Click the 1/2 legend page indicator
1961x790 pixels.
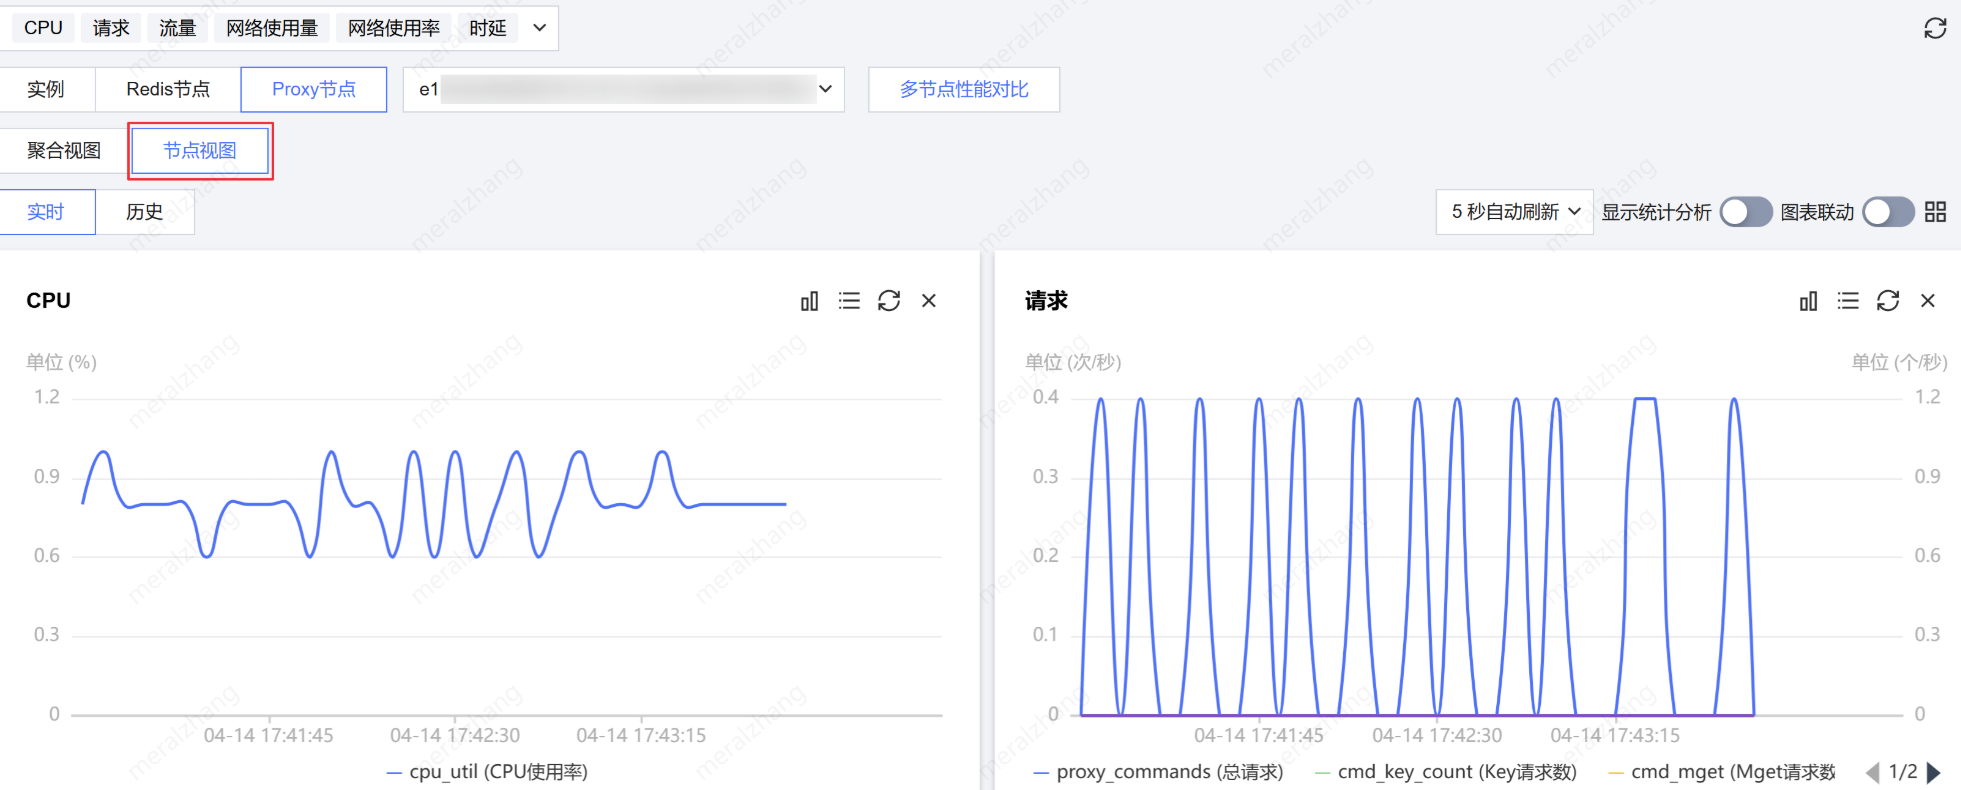1903,772
